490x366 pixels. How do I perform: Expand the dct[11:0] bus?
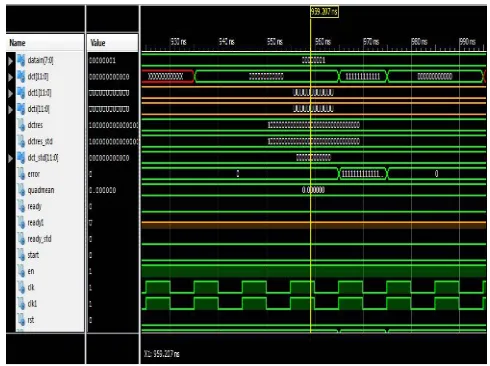10,77
